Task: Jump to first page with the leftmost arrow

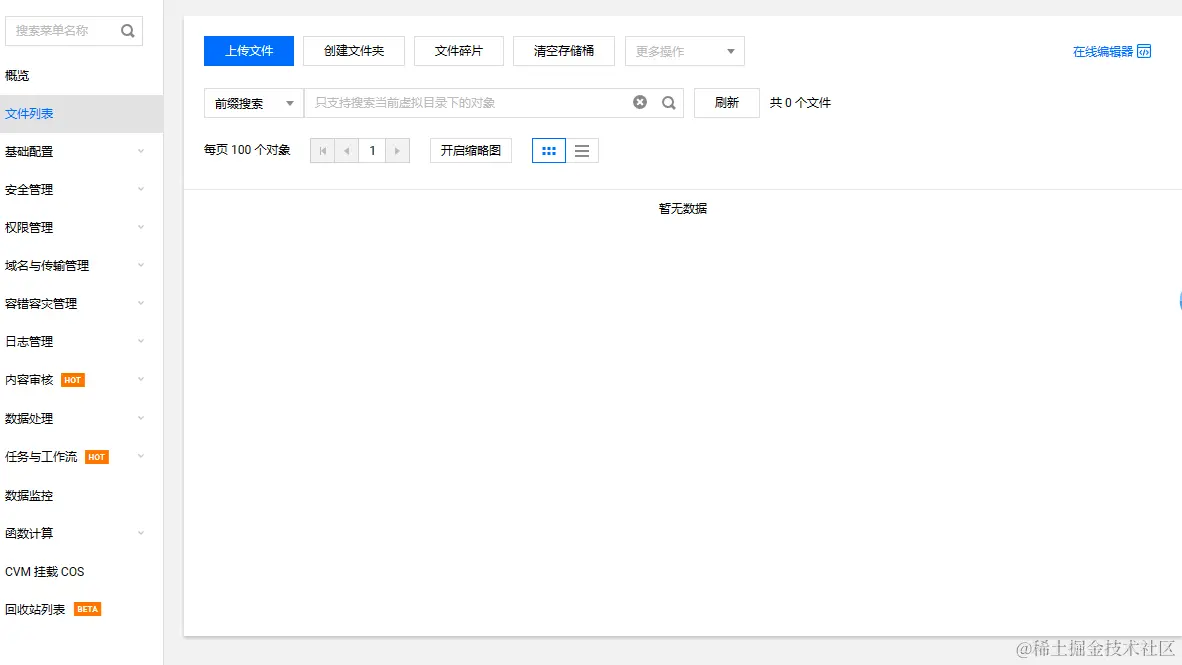Action: [322, 150]
